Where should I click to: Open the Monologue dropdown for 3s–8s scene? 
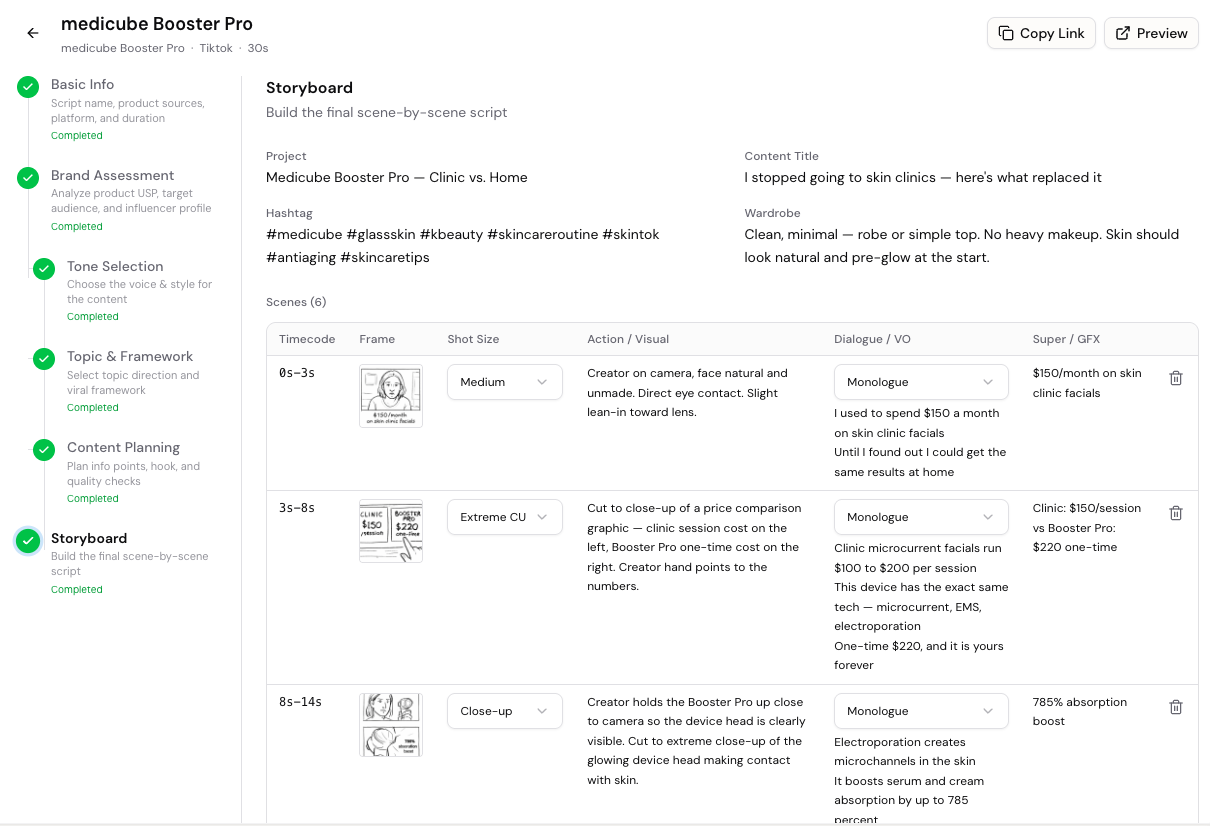[920, 517]
